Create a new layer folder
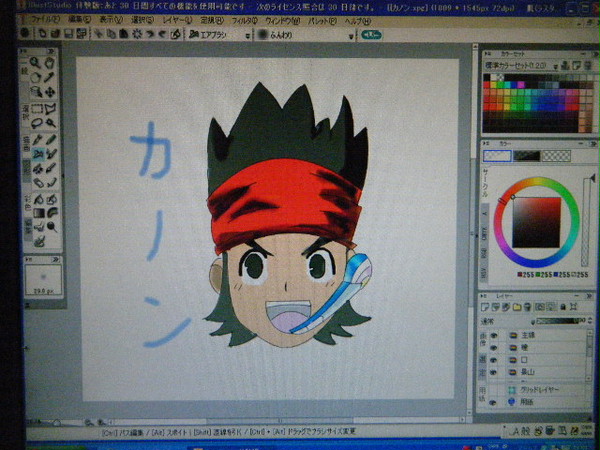Image resolution: width=600 pixels, height=450 pixels. point(517,307)
